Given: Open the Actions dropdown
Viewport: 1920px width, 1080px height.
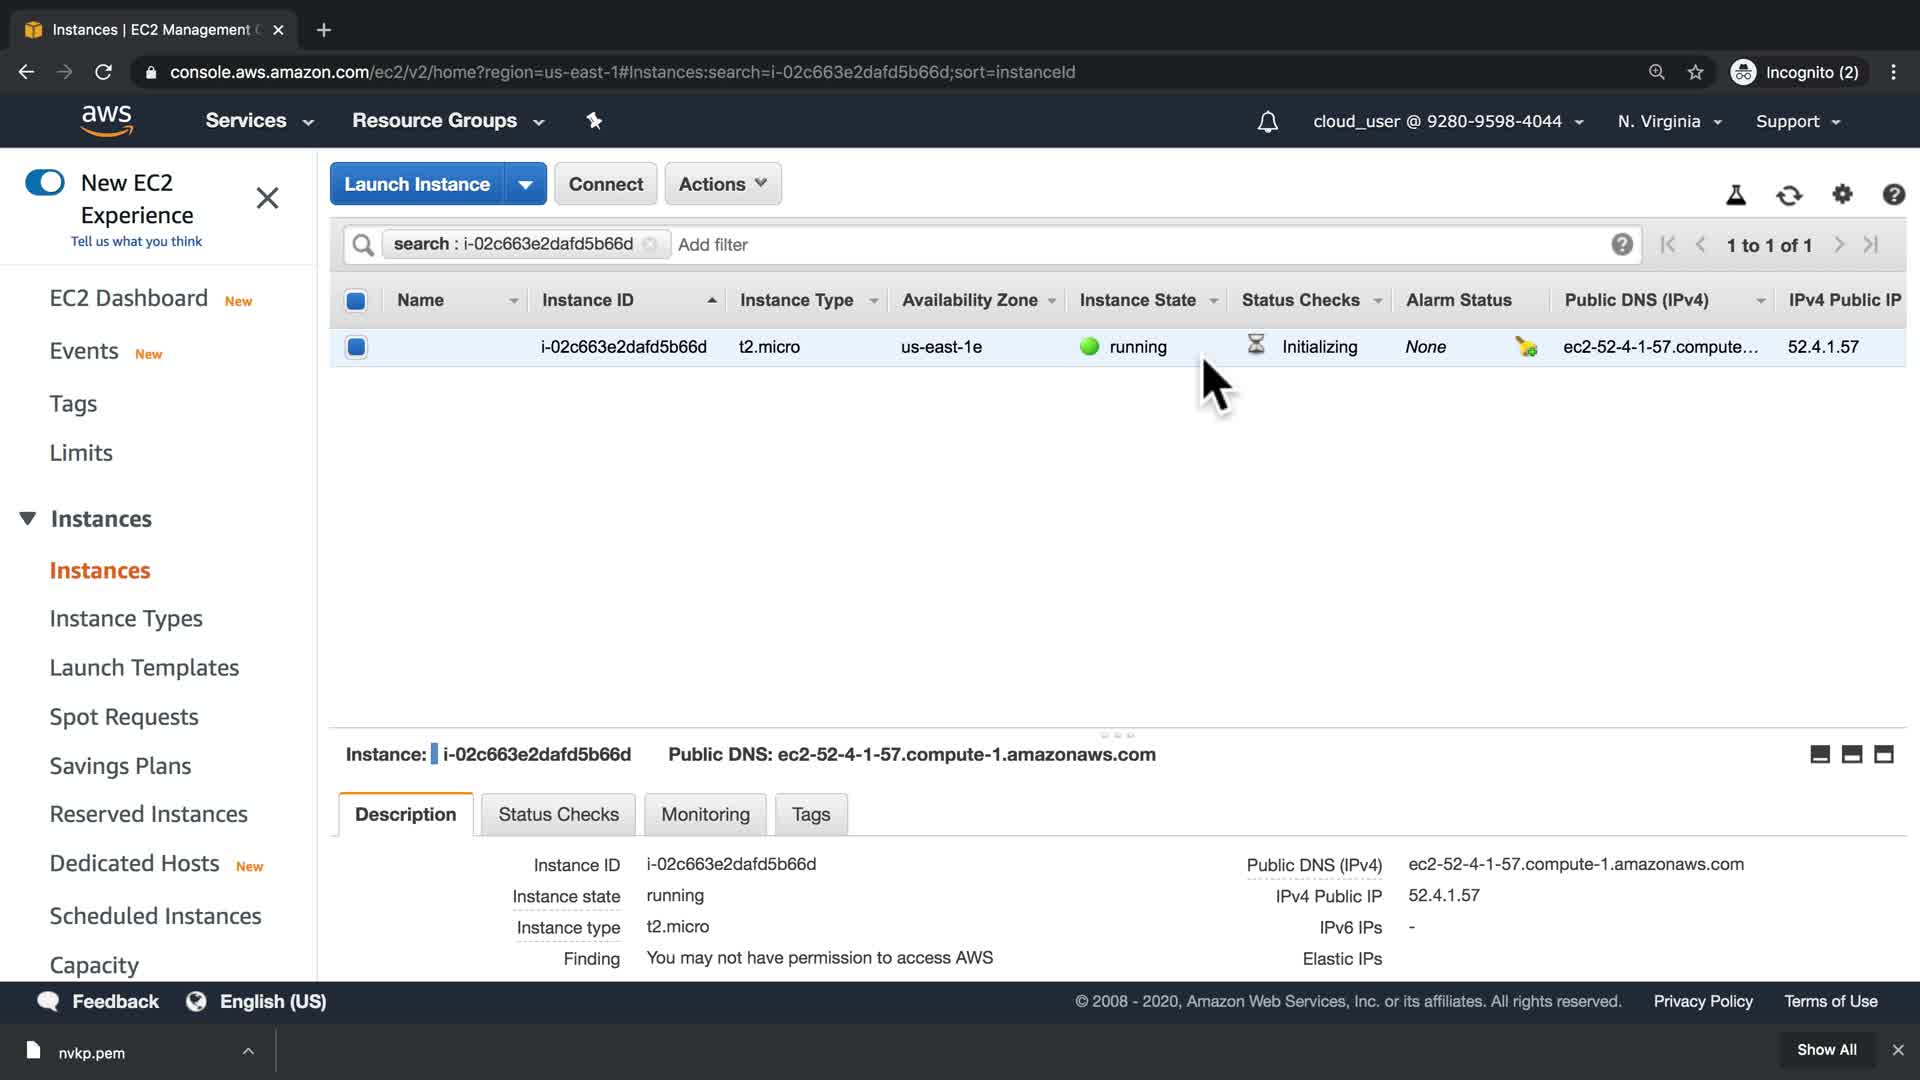Looking at the screenshot, I should point(722,184).
